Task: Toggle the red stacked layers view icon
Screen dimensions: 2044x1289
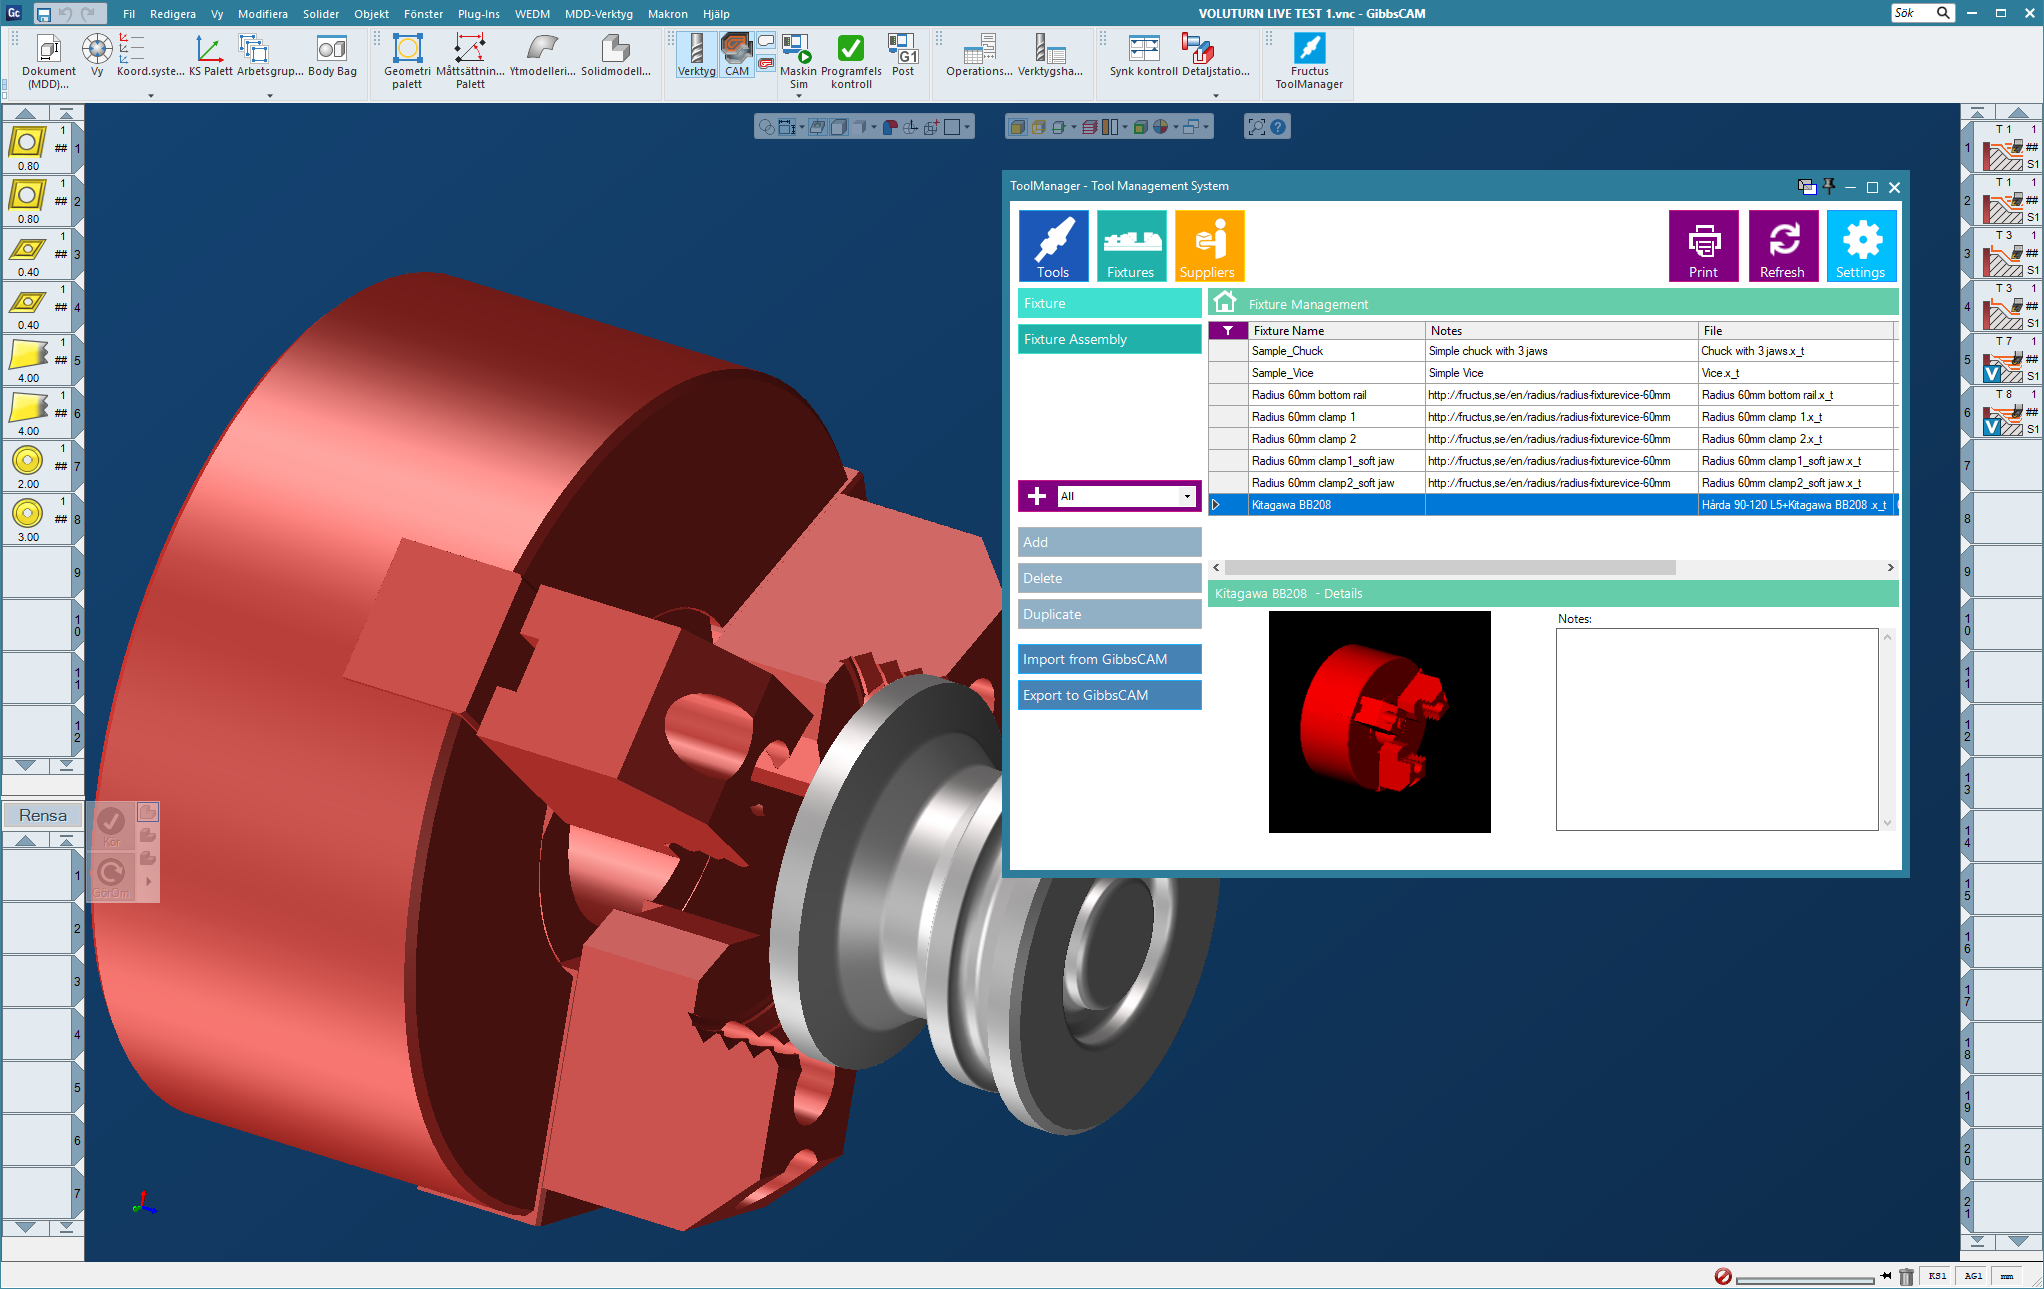Action: pos(1091,126)
